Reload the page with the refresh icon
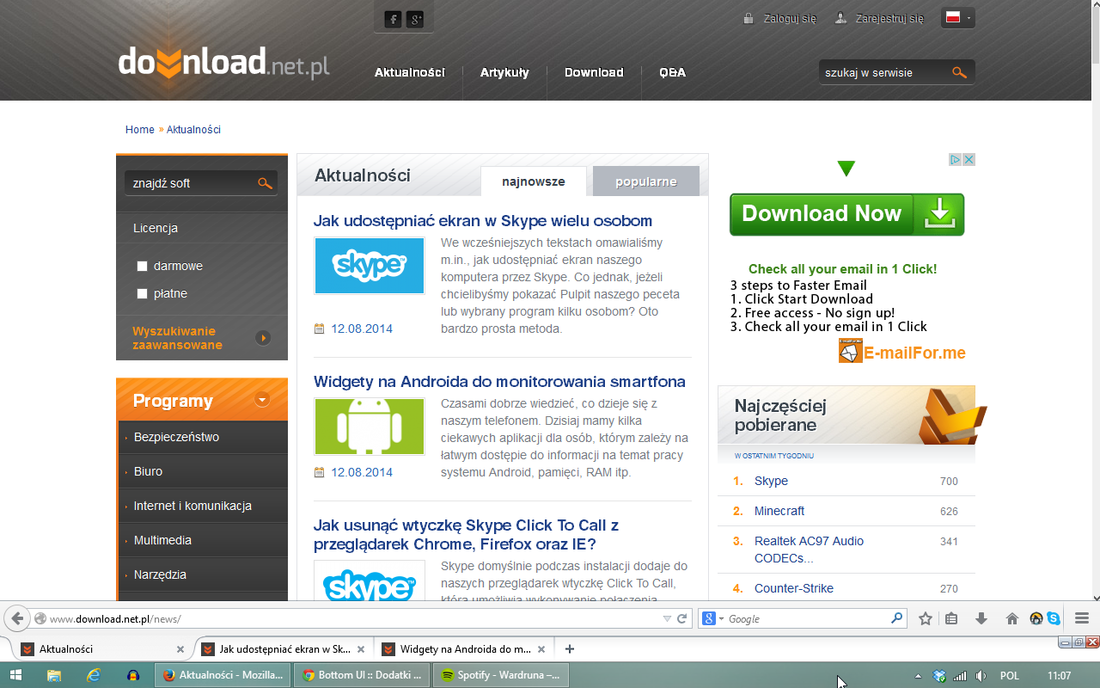This screenshot has height=688, width=1100. tap(682, 619)
